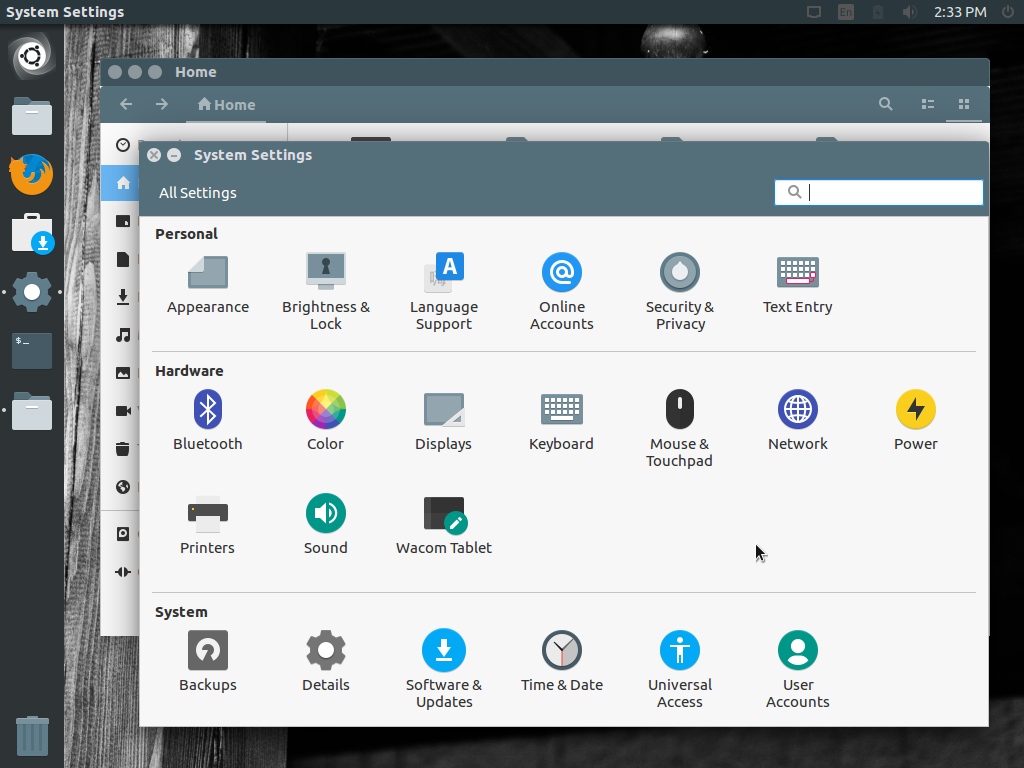The height and width of the screenshot is (768, 1024).
Task: Open the session power menu
Action: (x=1008, y=12)
